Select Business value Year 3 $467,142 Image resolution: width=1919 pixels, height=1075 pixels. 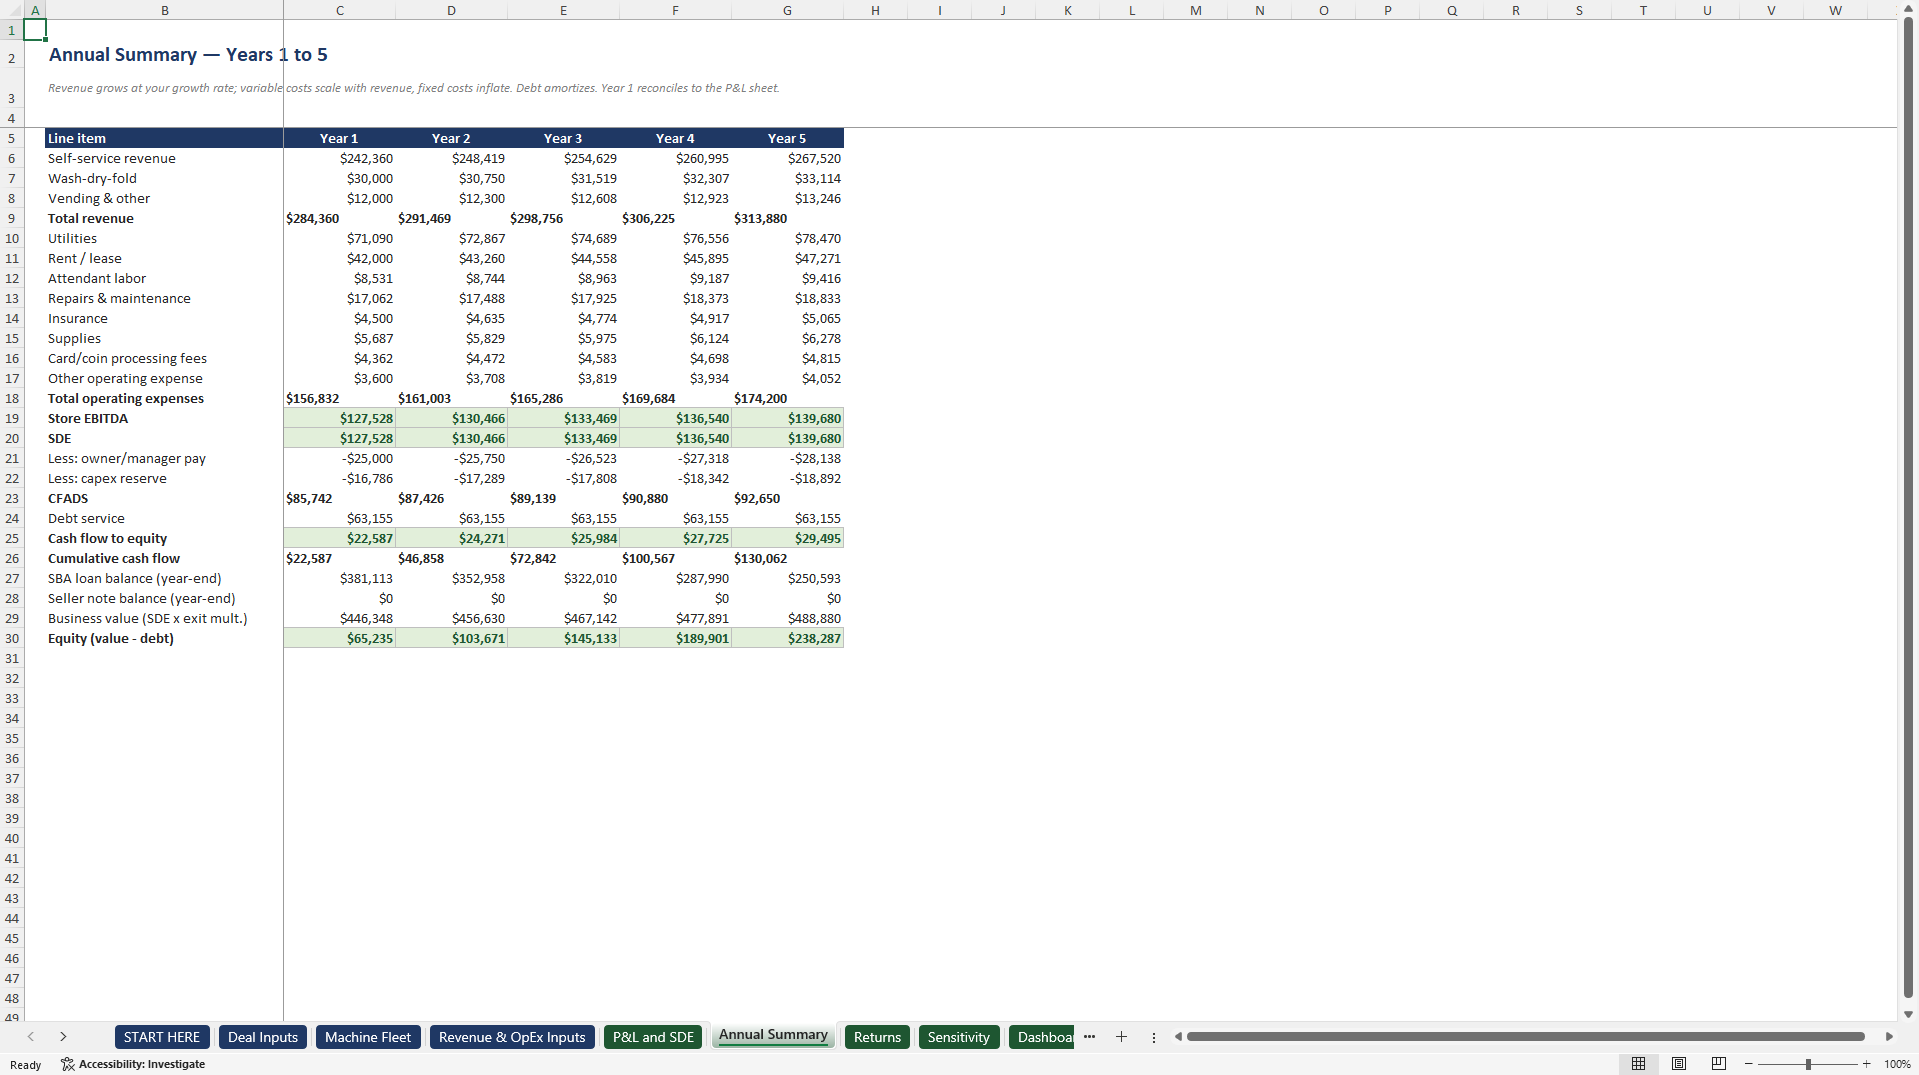pos(563,618)
